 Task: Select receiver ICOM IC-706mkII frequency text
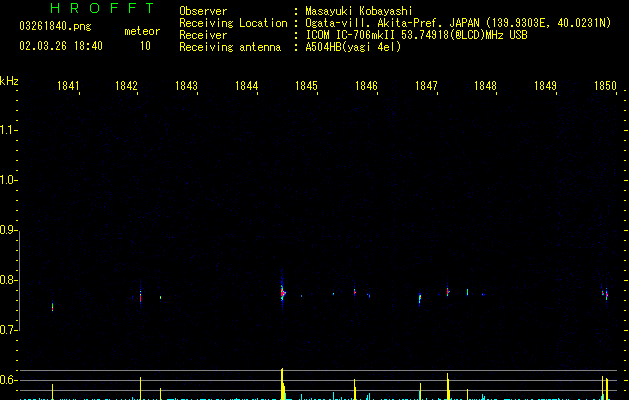tap(416, 35)
